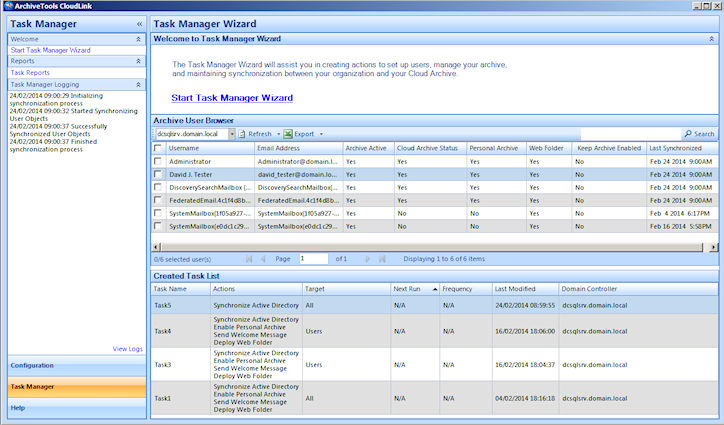Click the Start Task Manager Wizard sidebar link
The height and width of the screenshot is (425, 724).
[x=50, y=50]
